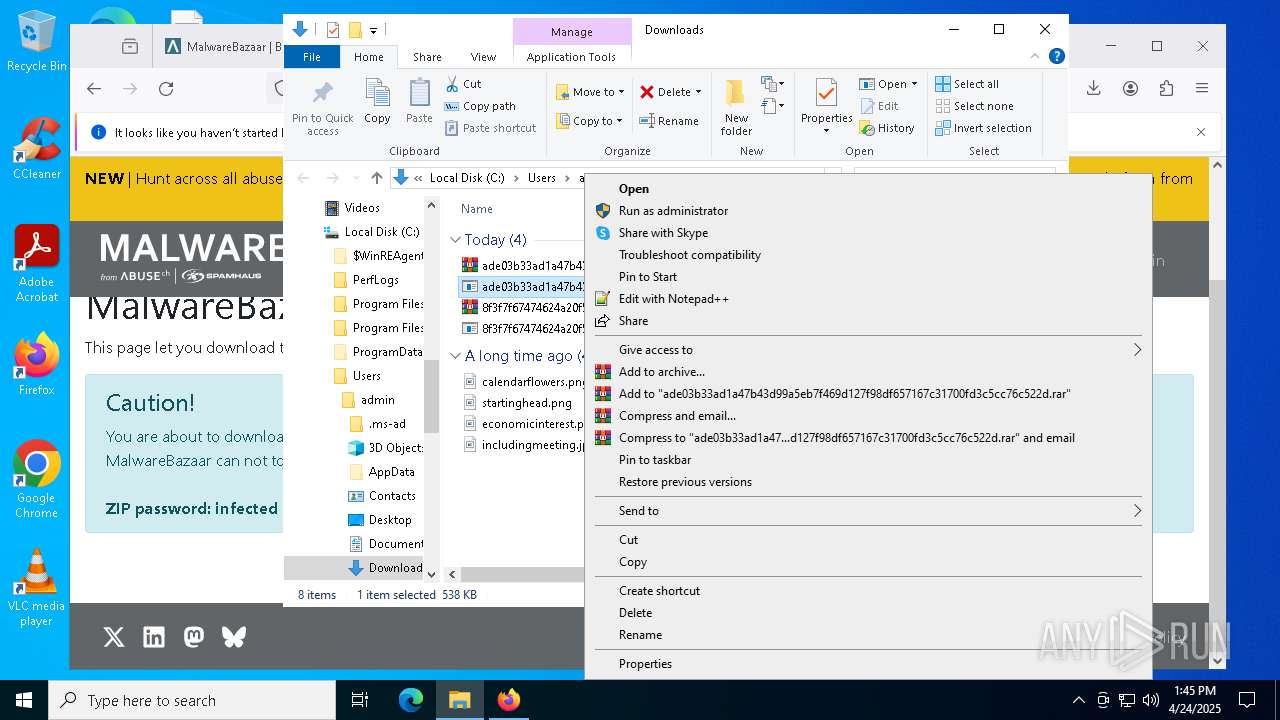Click Name column header
Image resolution: width=1280 pixels, height=720 pixels.
(477, 209)
